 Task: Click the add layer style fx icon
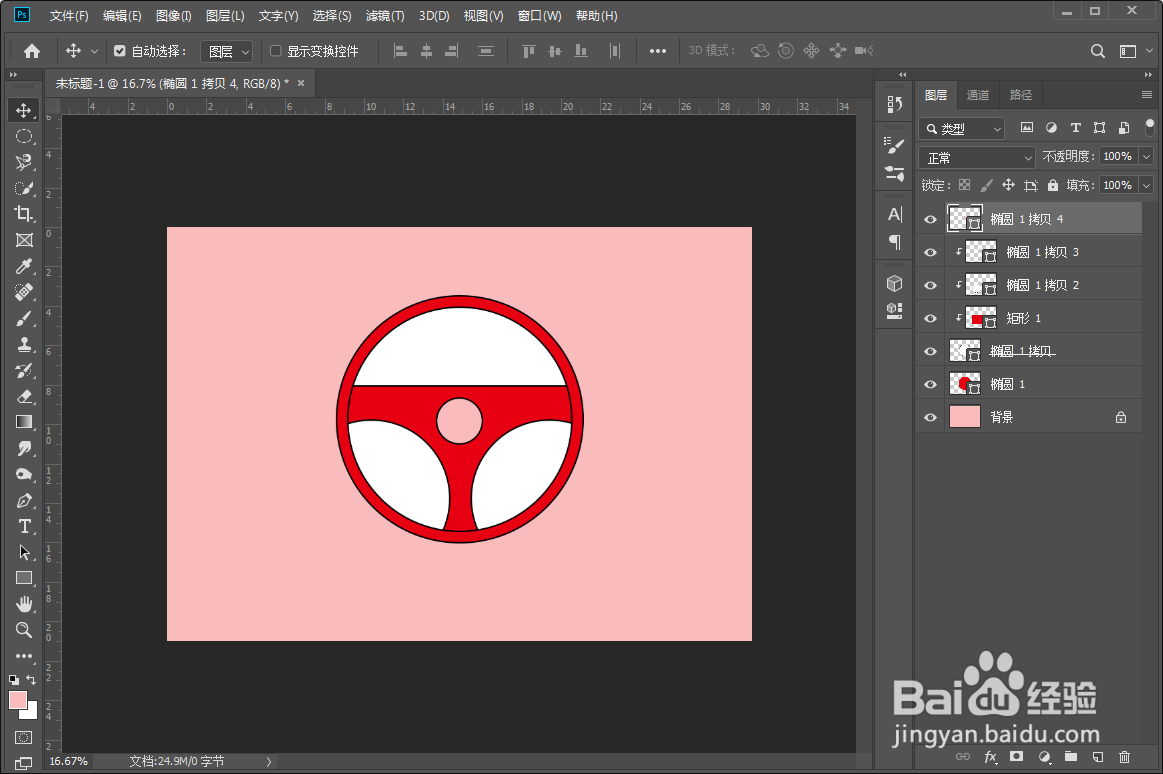991,757
